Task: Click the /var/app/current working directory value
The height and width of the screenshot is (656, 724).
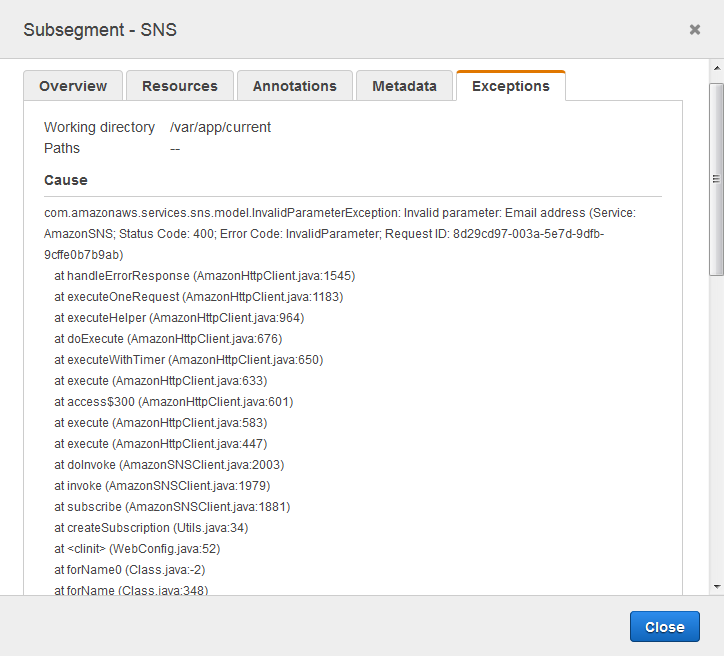Action: point(220,127)
